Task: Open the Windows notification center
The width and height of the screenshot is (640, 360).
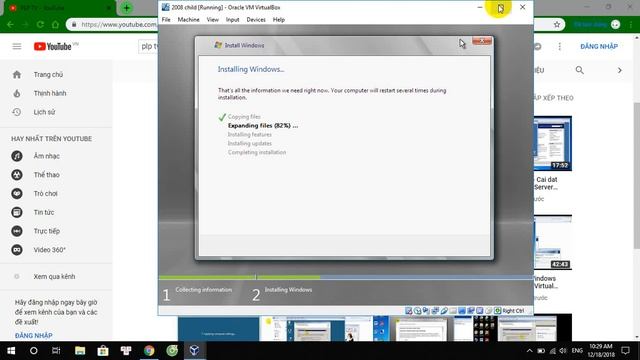Action: pyautogui.click(x=625, y=351)
